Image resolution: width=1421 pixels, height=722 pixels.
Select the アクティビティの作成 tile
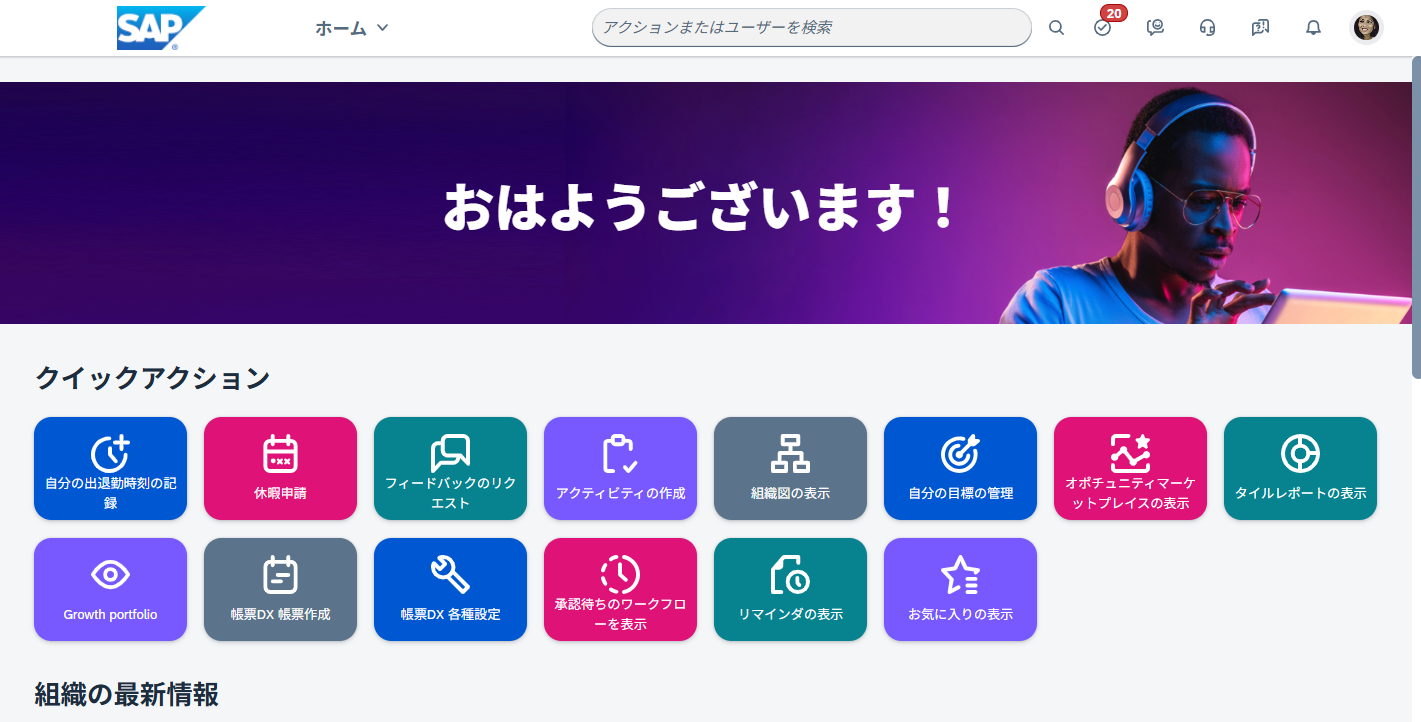620,468
